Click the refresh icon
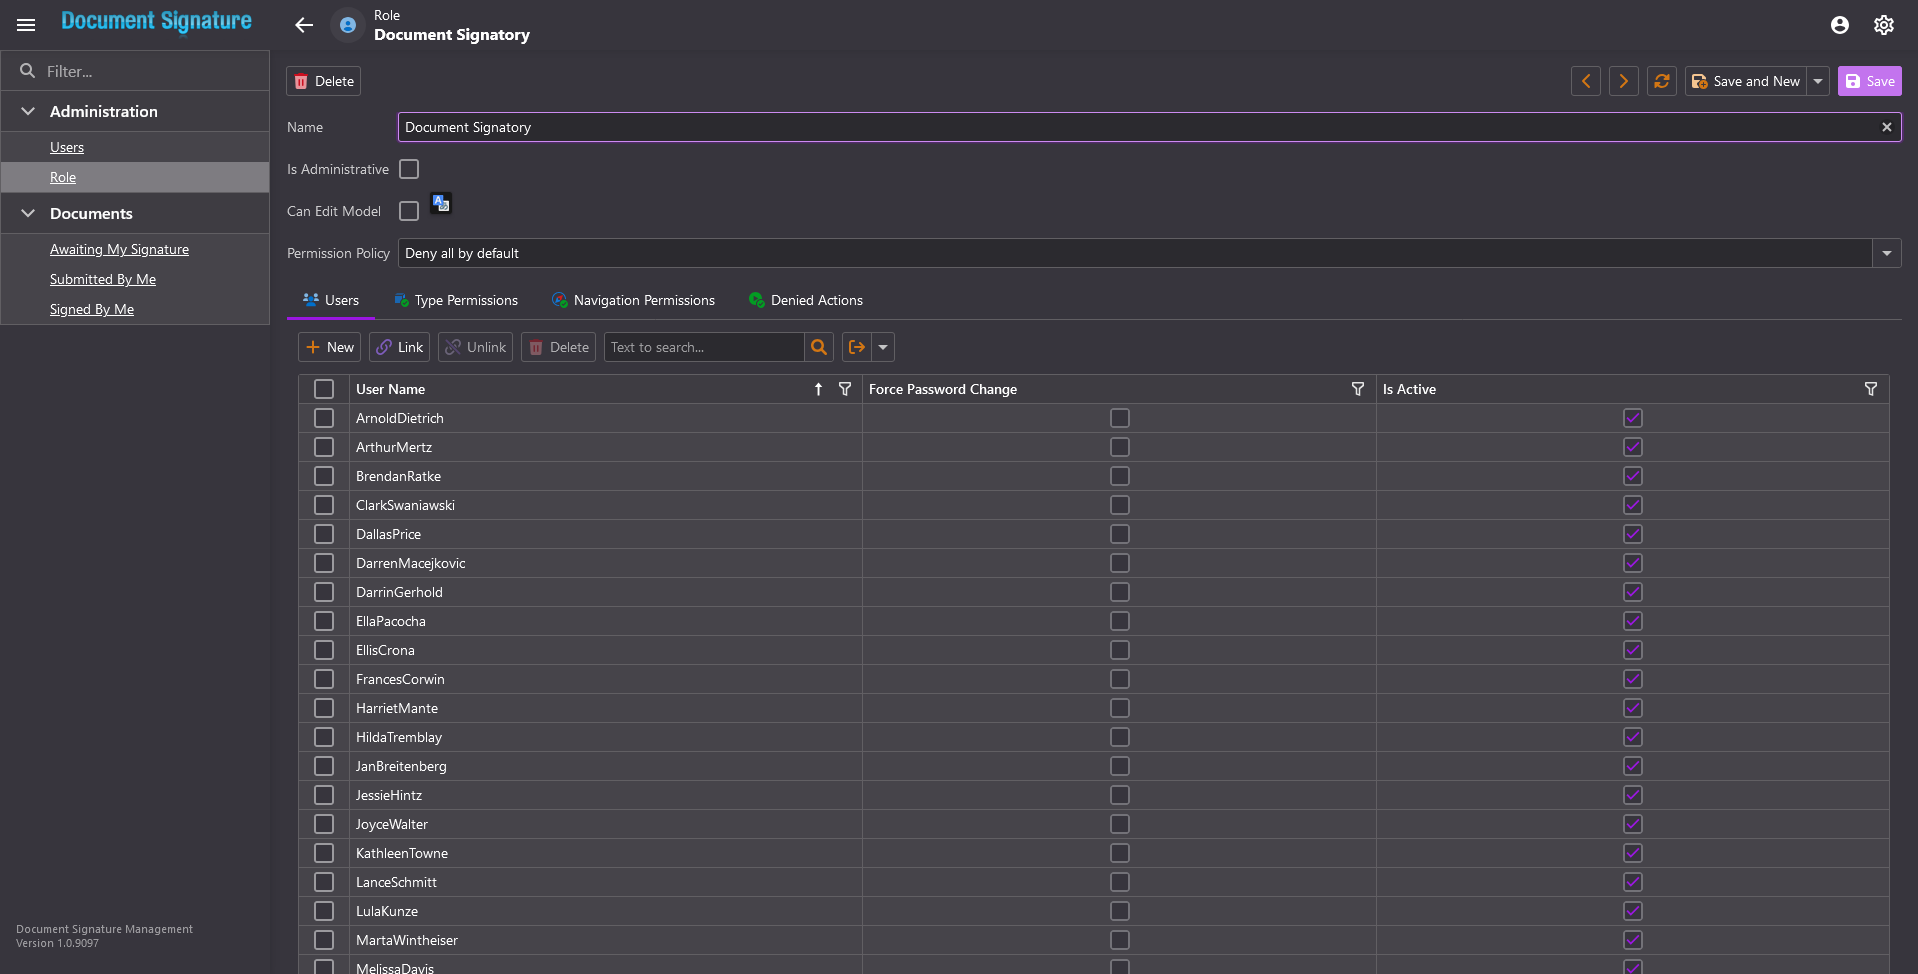The height and width of the screenshot is (974, 1918). [x=1661, y=81]
